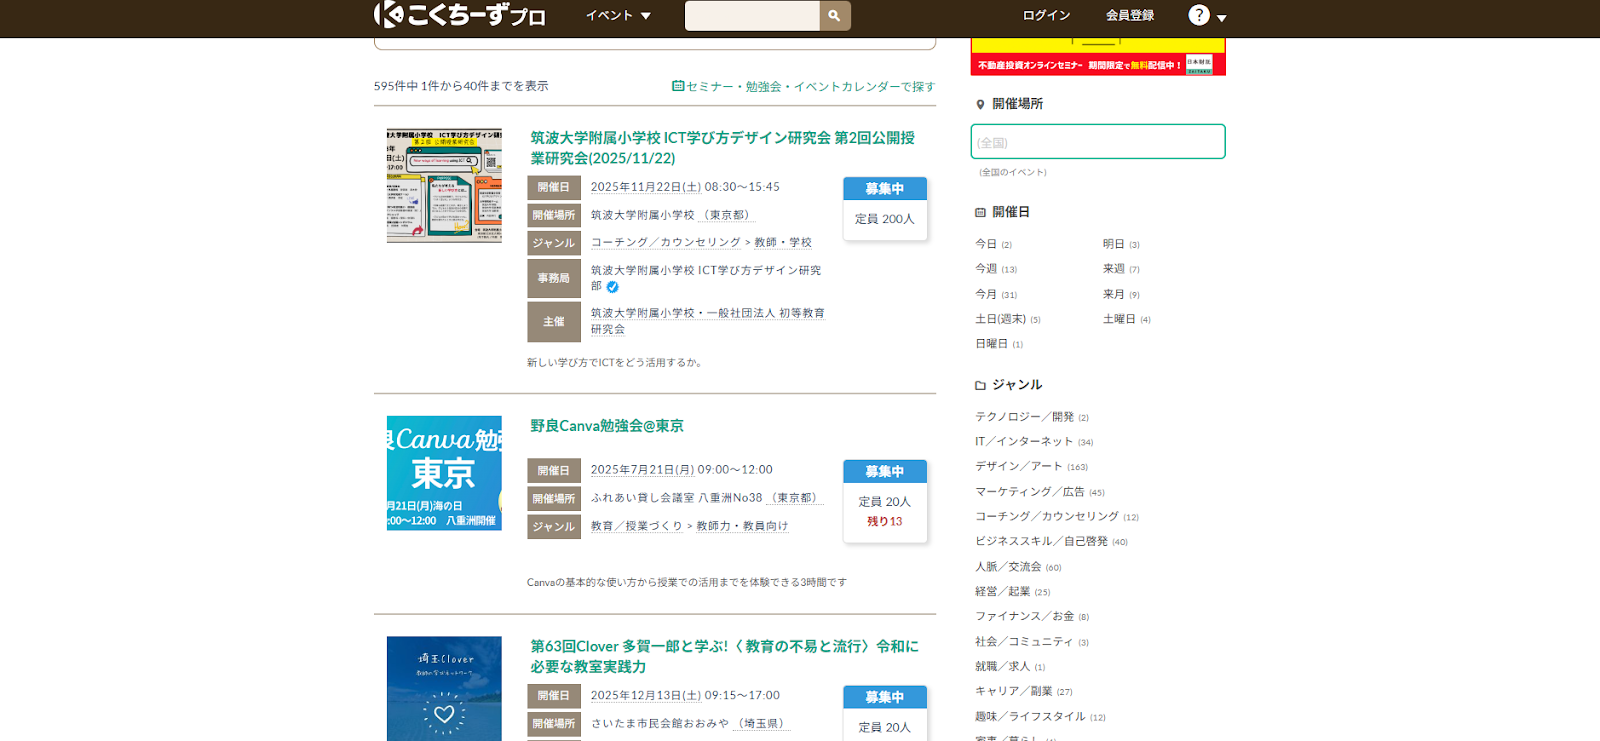
Task: Click the magnifier search button
Action: [x=835, y=15]
